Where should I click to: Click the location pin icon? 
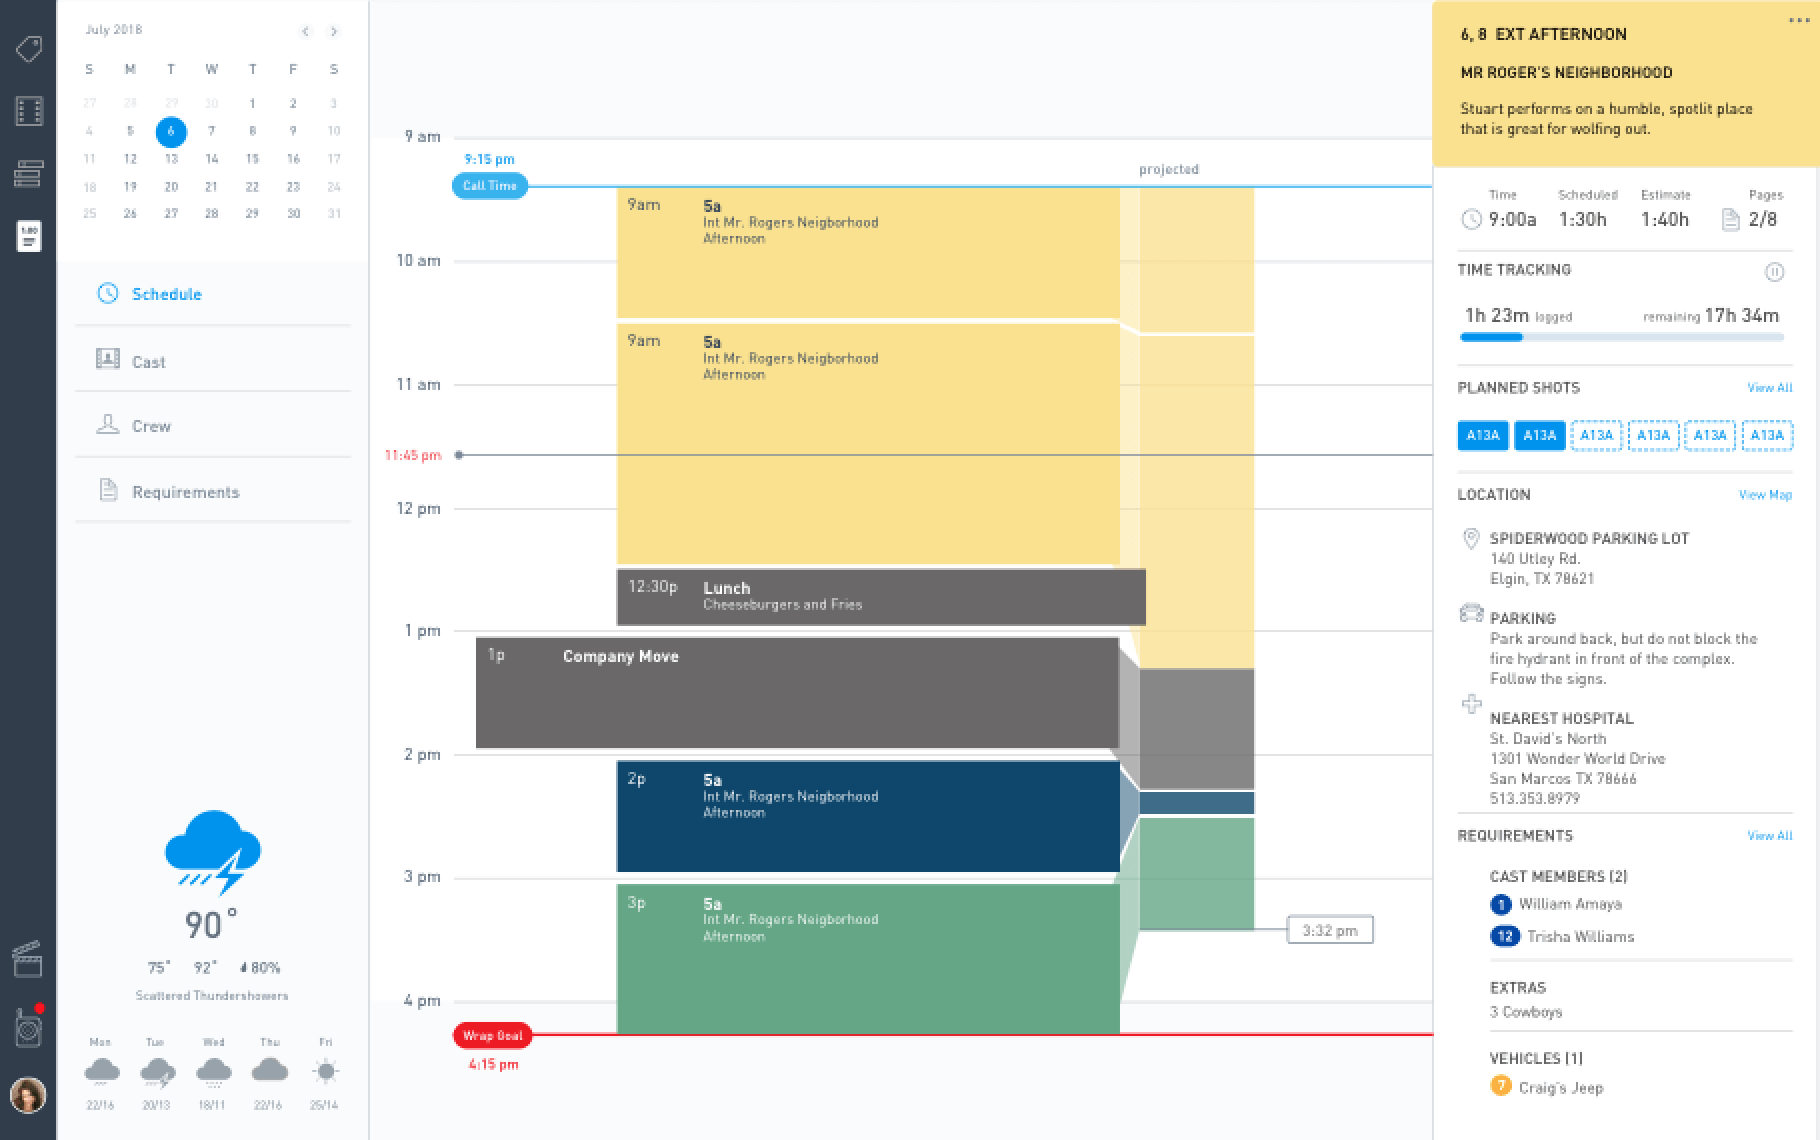(x=1471, y=539)
